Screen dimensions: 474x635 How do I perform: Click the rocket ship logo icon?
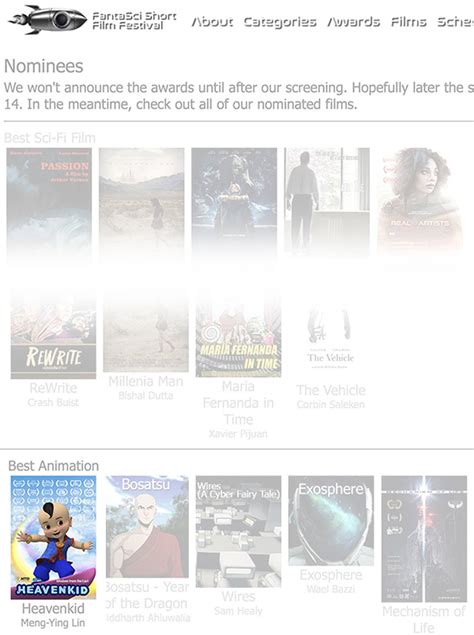[x=48, y=19]
